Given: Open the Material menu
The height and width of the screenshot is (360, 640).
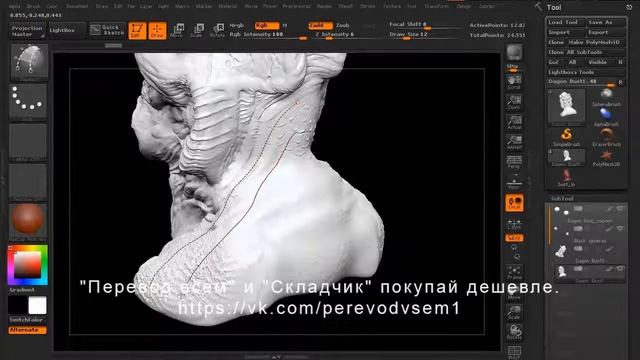Looking at the screenshot, I should click(227, 6).
